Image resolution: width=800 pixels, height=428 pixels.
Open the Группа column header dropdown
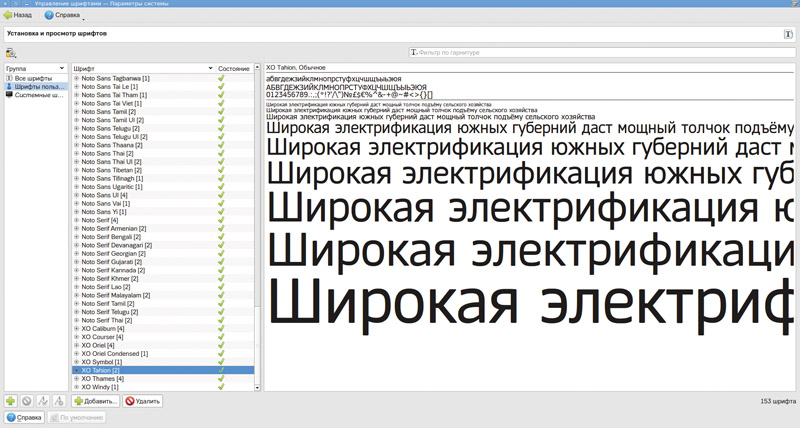click(x=62, y=68)
